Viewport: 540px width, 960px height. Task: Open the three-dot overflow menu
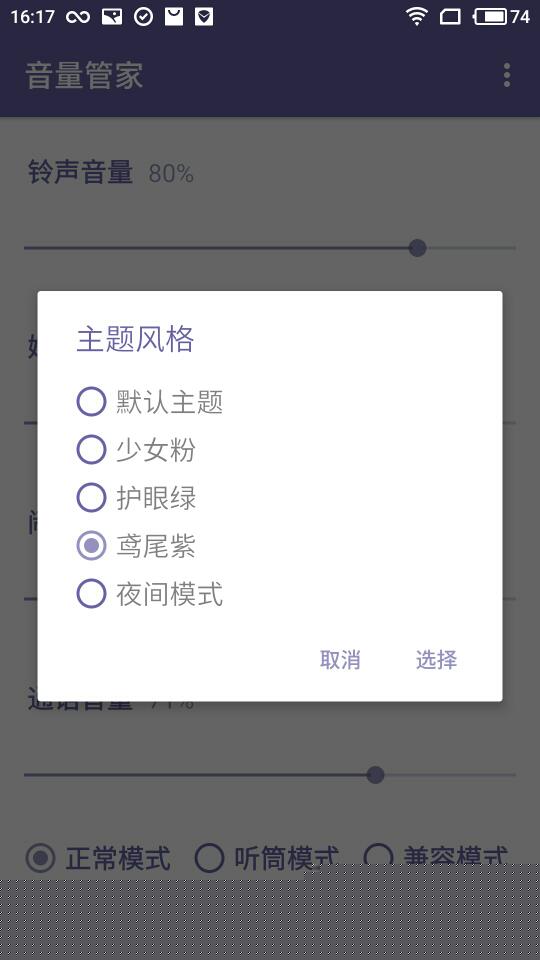pos(506,75)
